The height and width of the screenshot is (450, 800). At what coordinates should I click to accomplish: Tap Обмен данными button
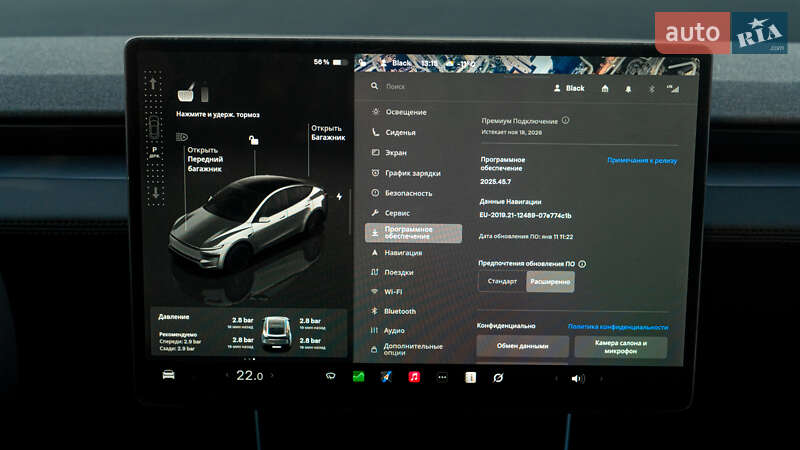pyautogui.click(x=522, y=346)
